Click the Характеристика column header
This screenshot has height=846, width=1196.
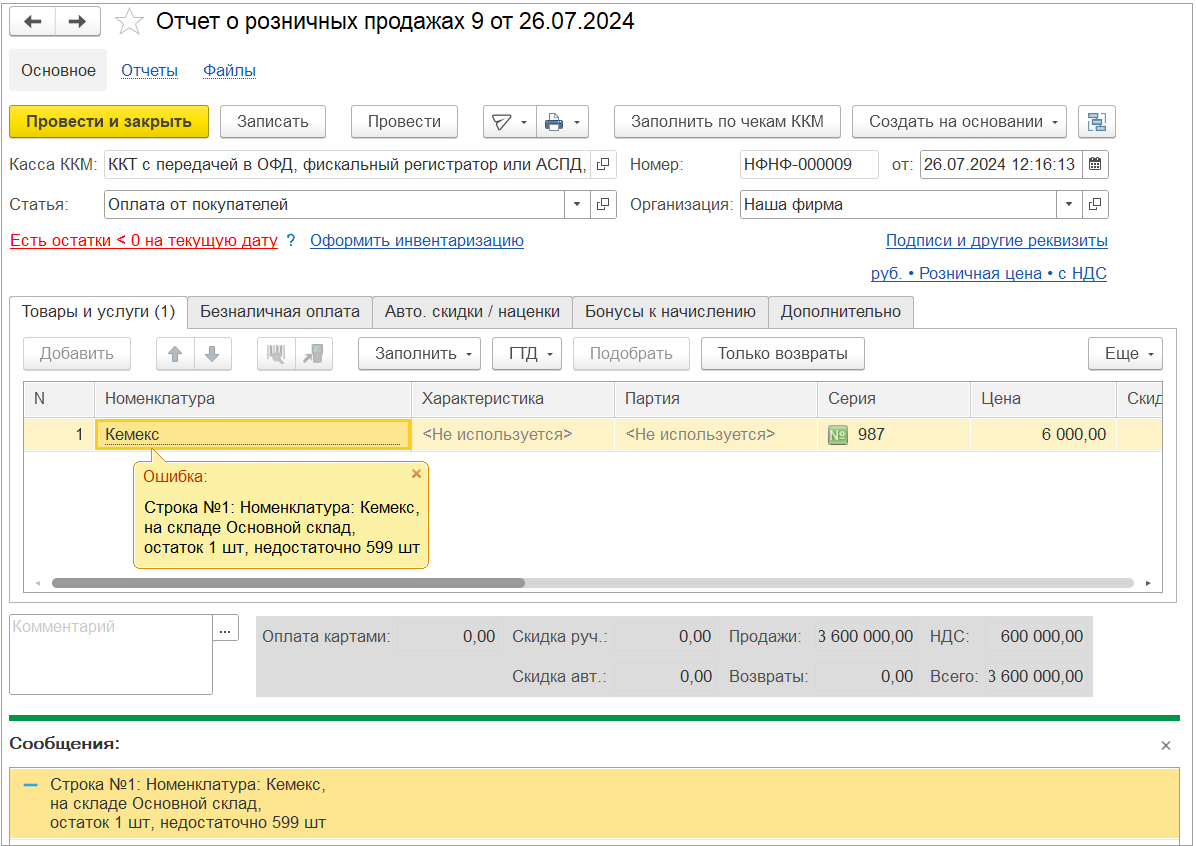click(x=513, y=399)
